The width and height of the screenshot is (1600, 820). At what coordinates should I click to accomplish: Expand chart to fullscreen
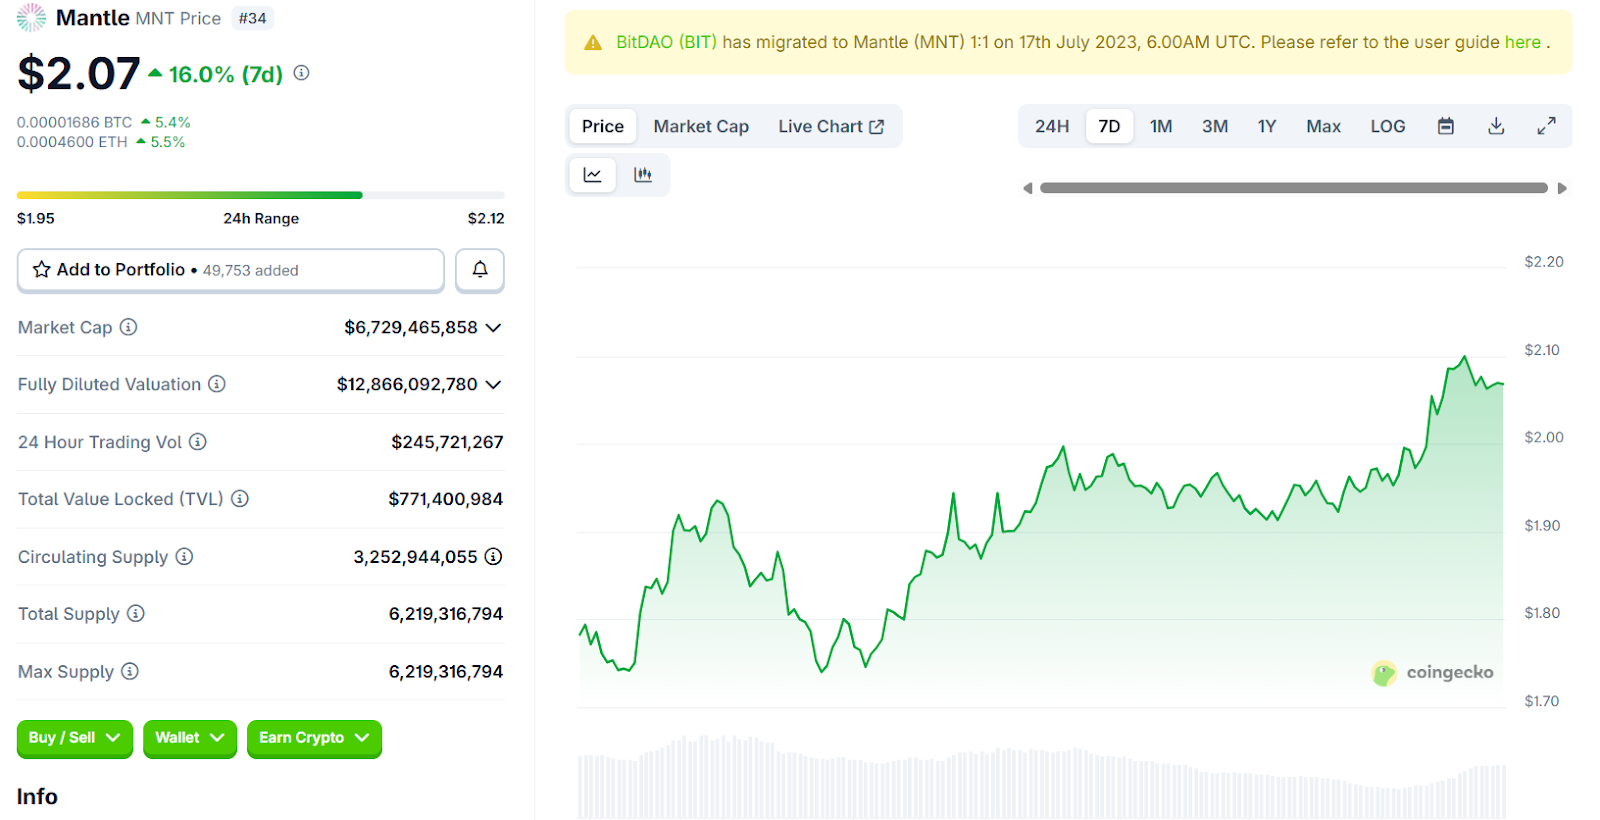coord(1546,126)
